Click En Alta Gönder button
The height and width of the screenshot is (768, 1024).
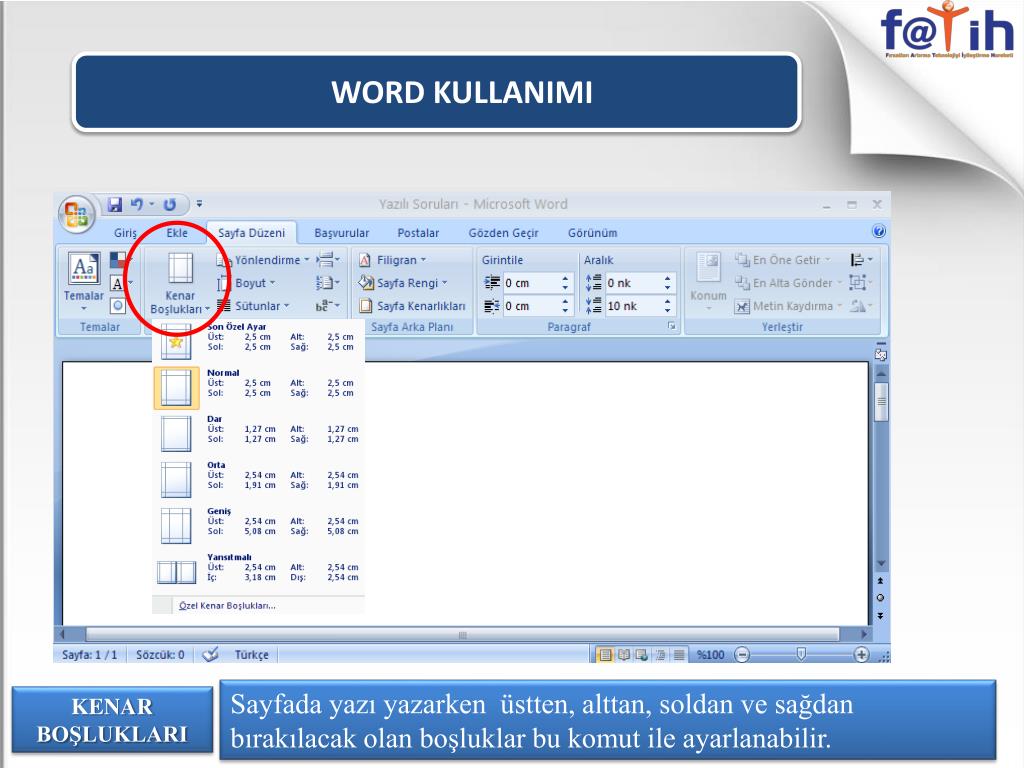[x=789, y=283]
